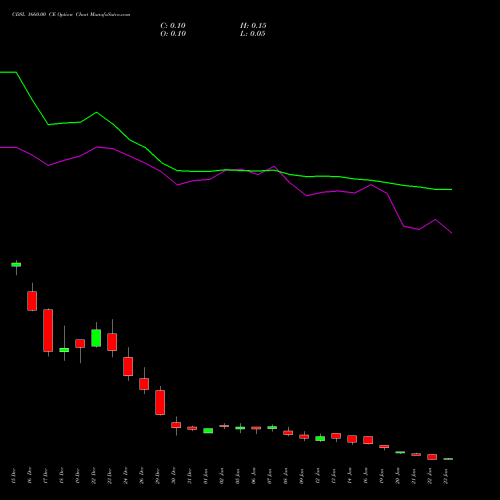Click the green candle above 01 Jan
The height and width of the screenshot is (500, 500).
[x=208, y=431]
